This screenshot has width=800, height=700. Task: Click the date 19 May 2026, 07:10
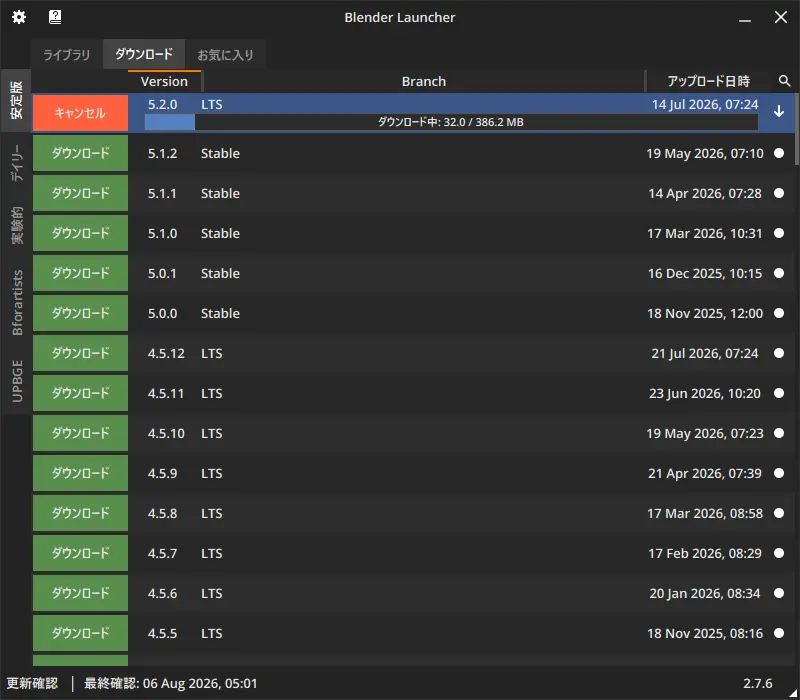point(705,153)
